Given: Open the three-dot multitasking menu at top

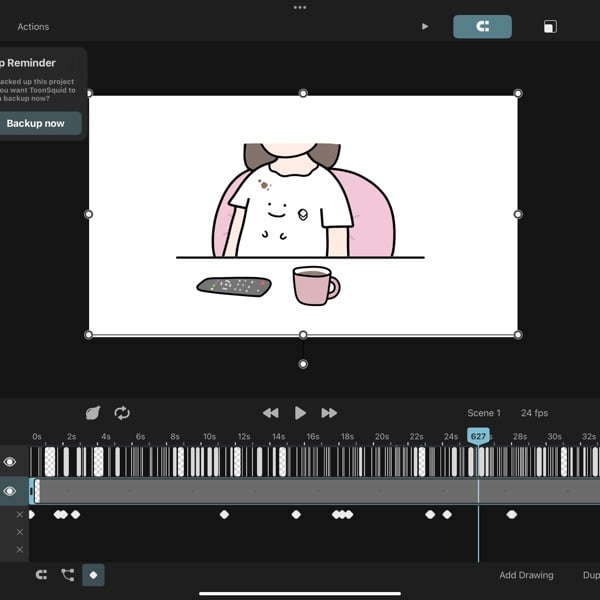Looking at the screenshot, I should tap(300, 7).
